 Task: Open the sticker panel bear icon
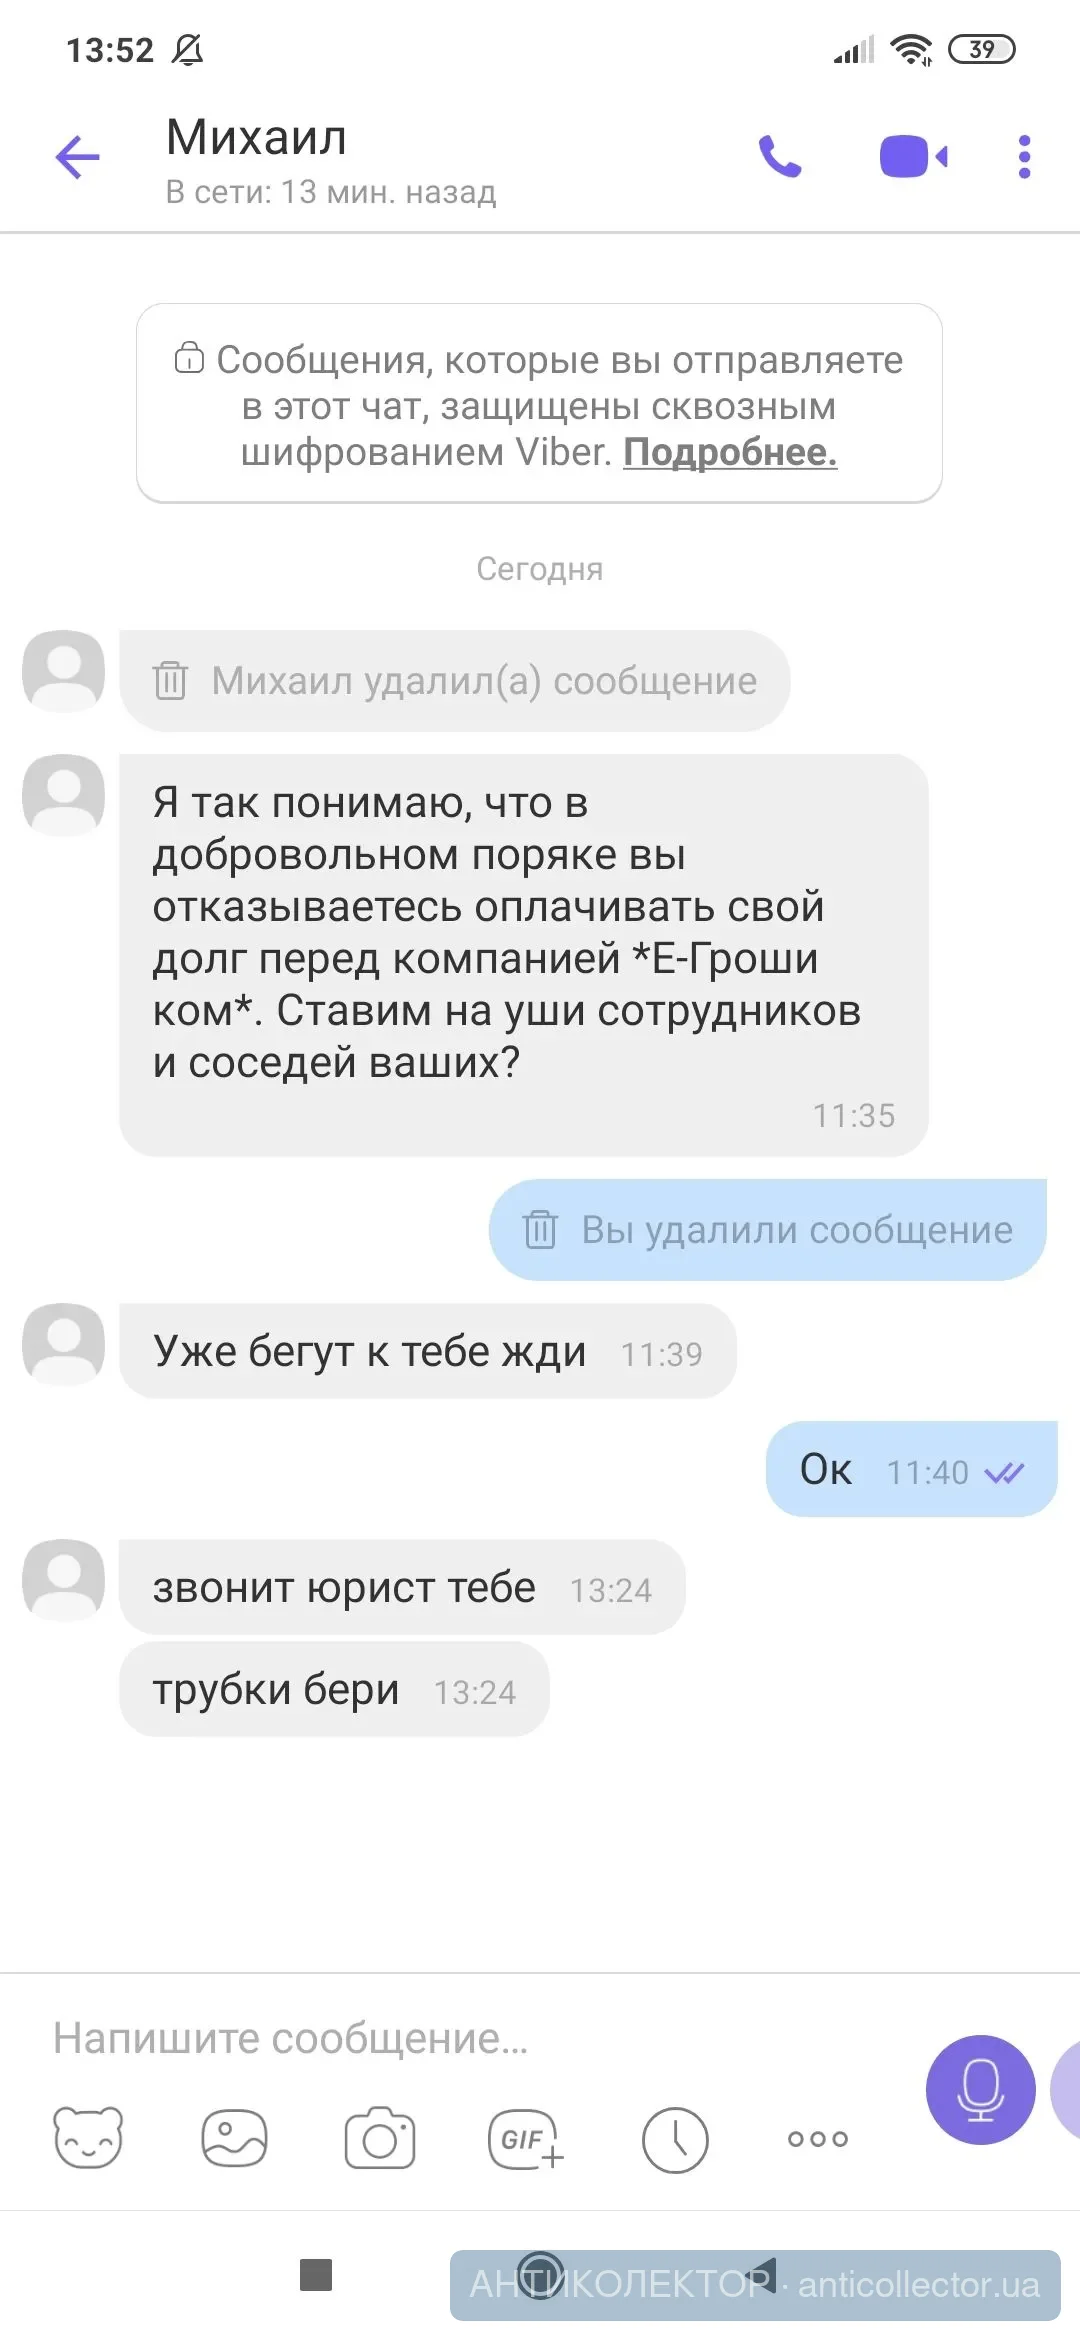click(x=88, y=2138)
